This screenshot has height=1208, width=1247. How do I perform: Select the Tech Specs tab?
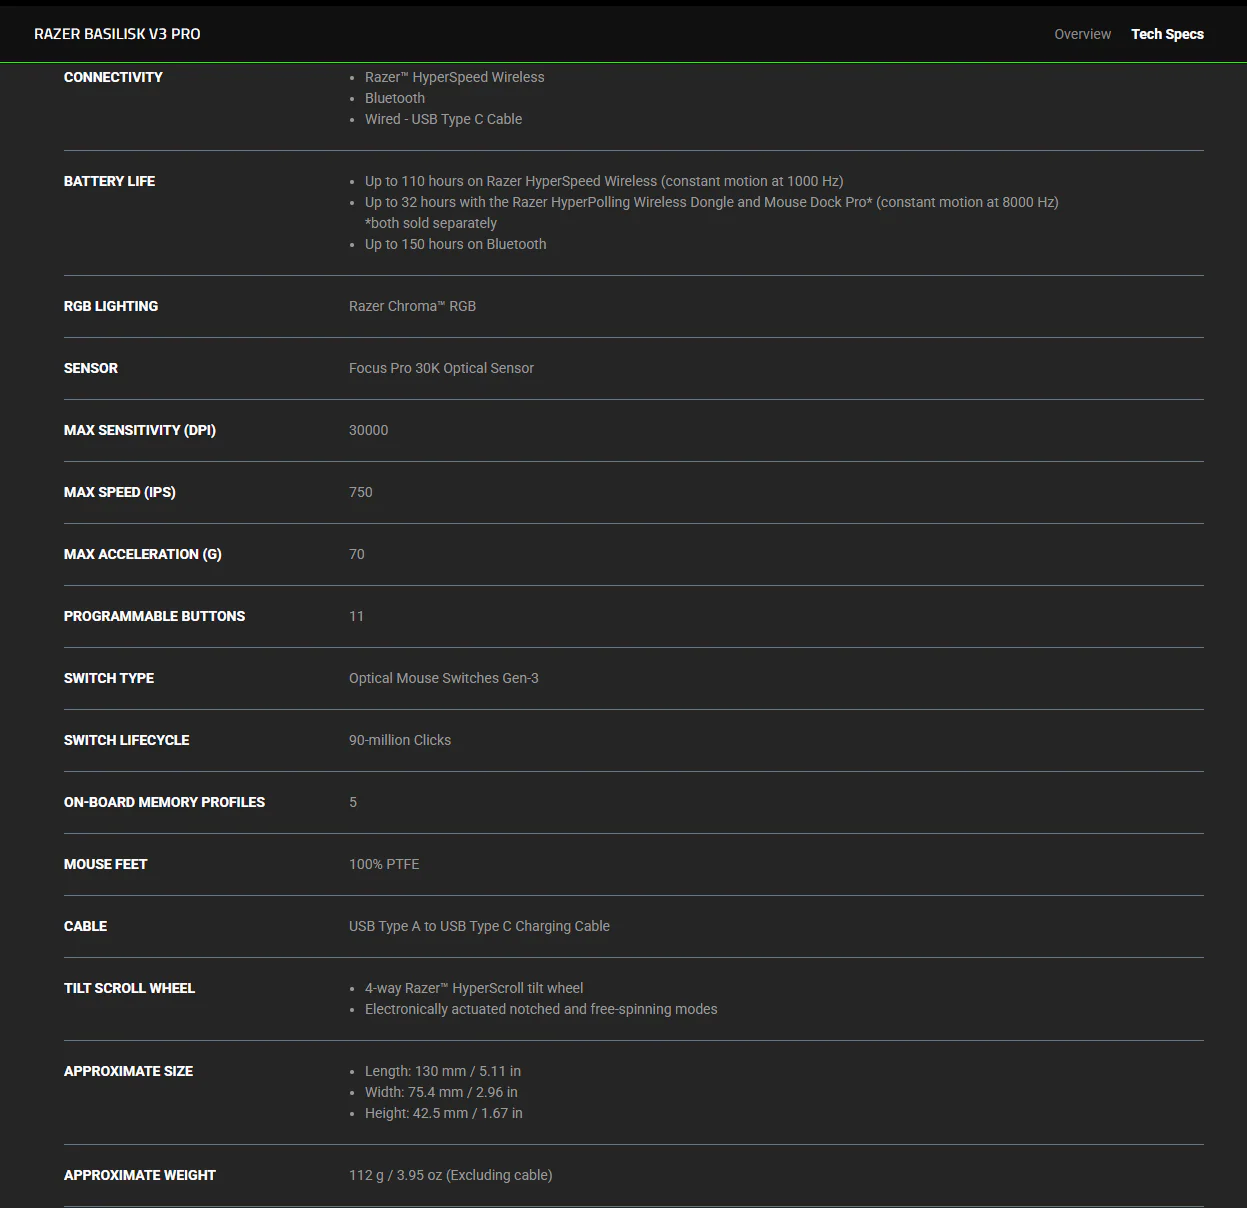[1167, 34]
